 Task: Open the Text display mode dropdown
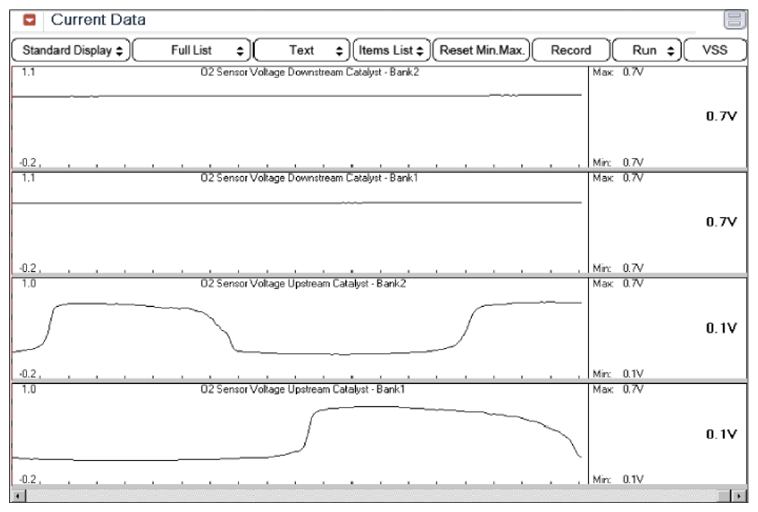(x=302, y=49)
